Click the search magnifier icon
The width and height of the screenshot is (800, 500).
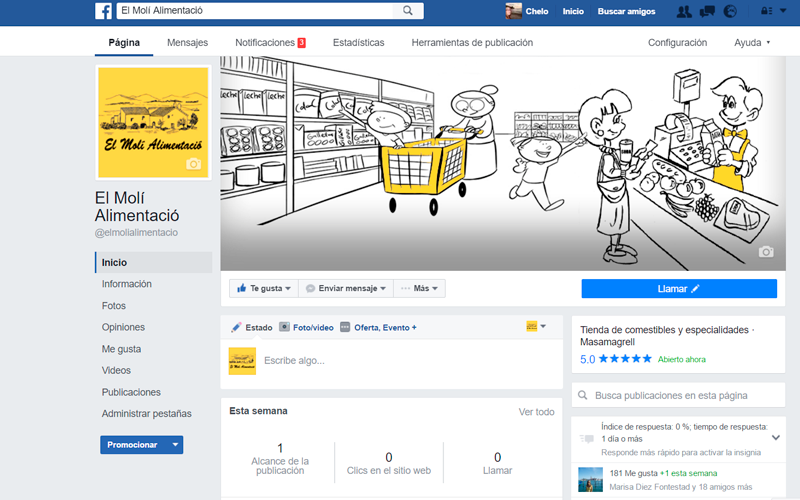[x=408, y=11]
